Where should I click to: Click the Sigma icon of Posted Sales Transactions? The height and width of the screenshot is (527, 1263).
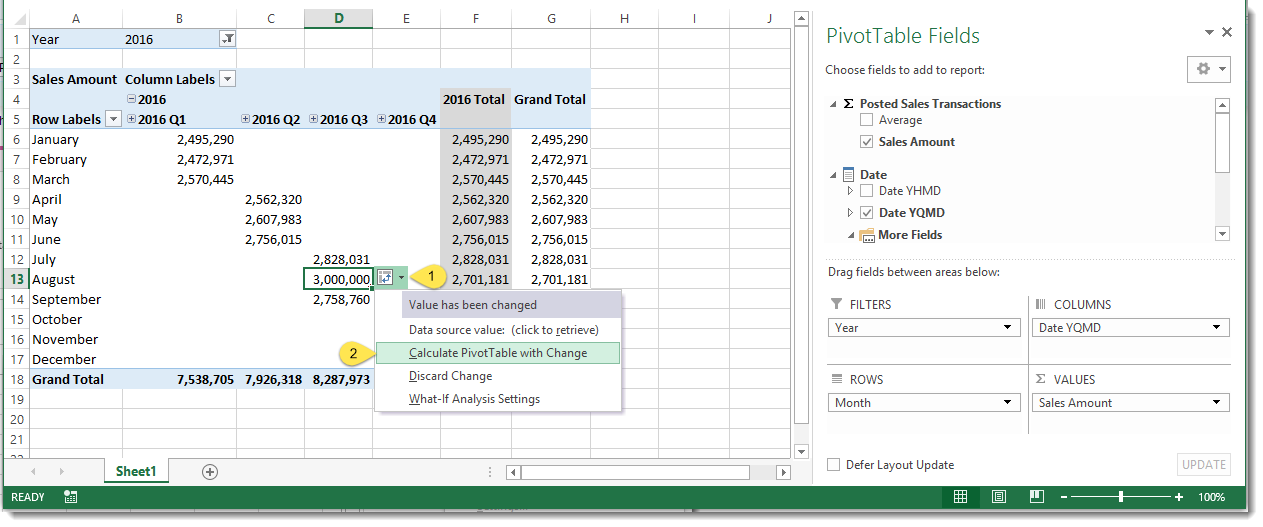coord(849,104)
